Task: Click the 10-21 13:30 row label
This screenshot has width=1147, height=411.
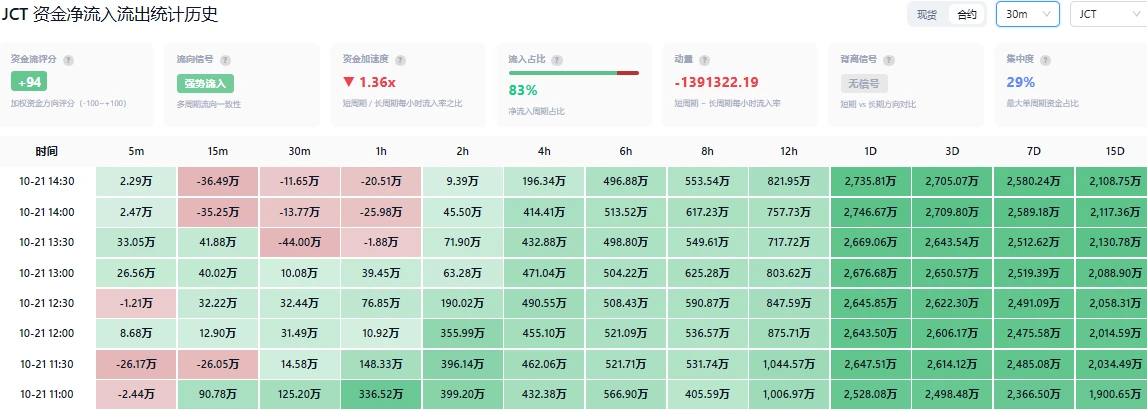Action: click(x=47, y=242)
